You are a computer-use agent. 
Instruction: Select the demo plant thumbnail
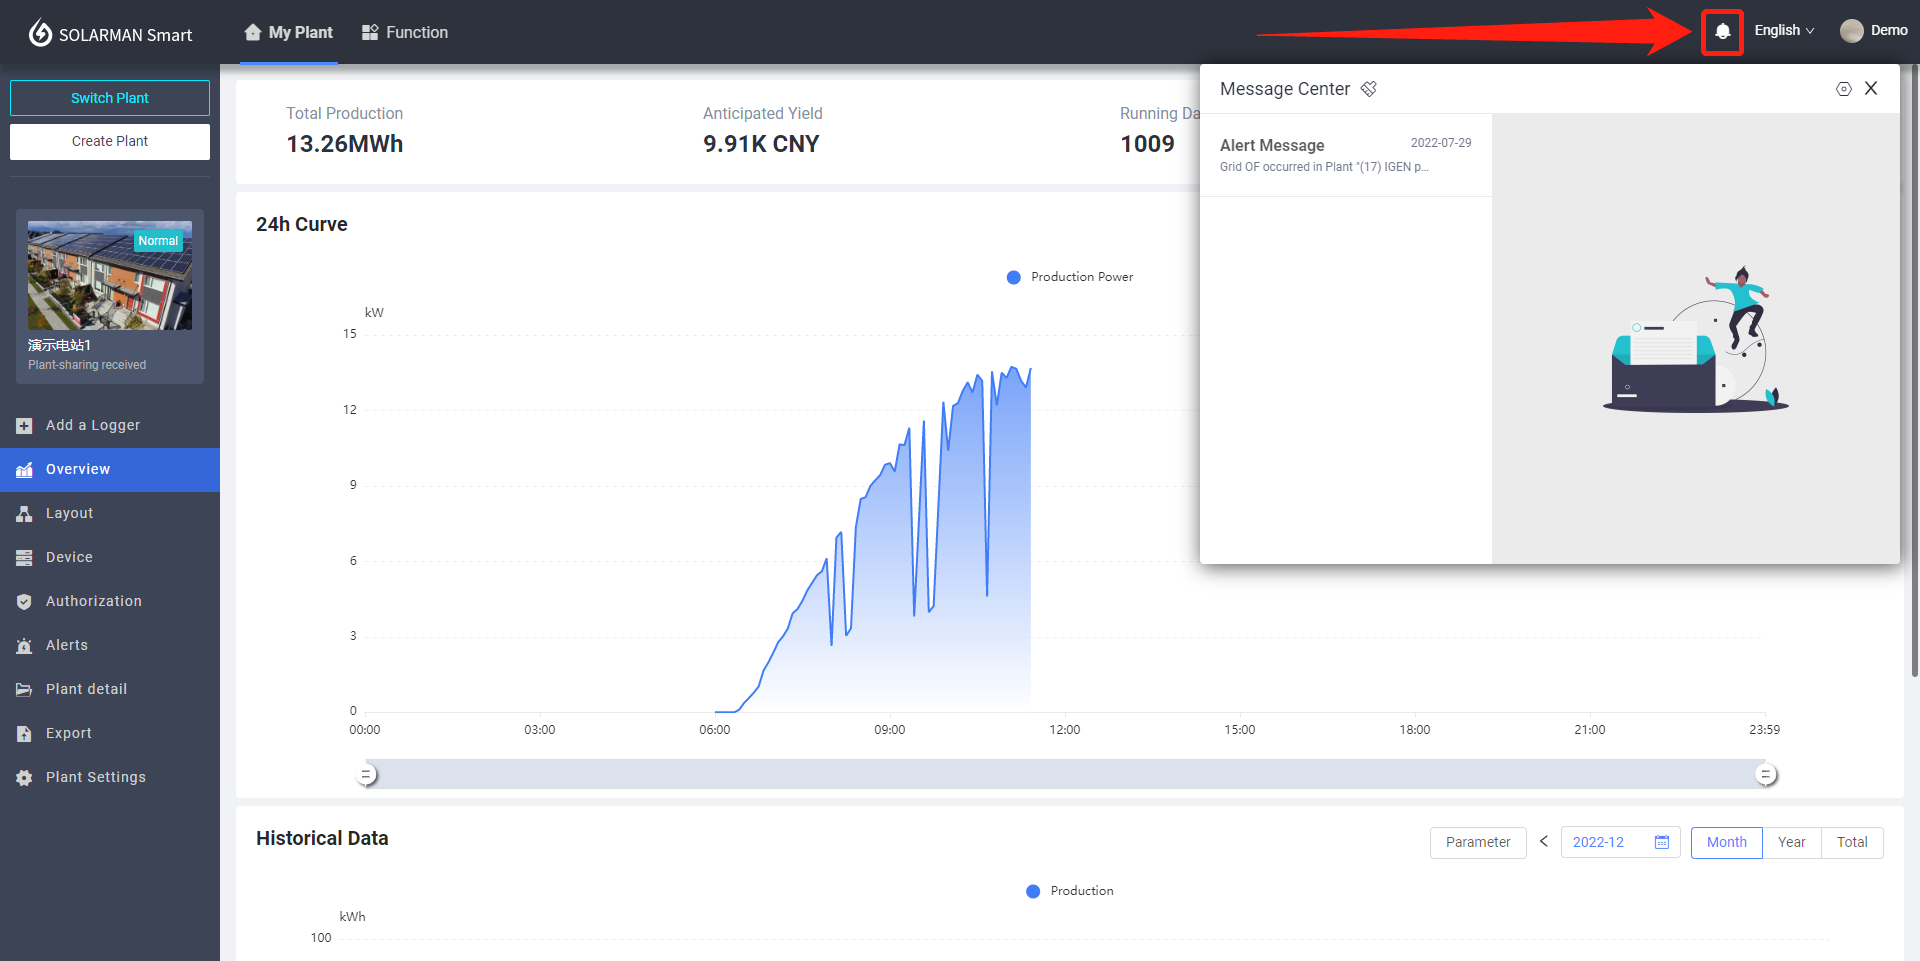[110, 275]
